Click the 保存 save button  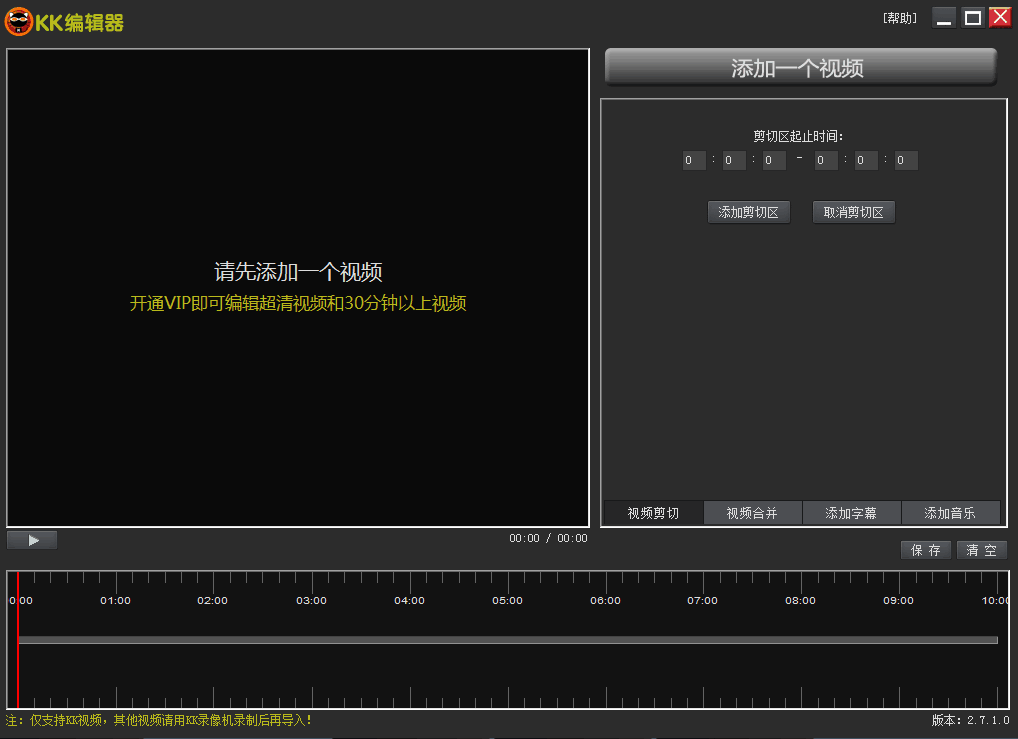pyautogui.click(x=926, y=550)
